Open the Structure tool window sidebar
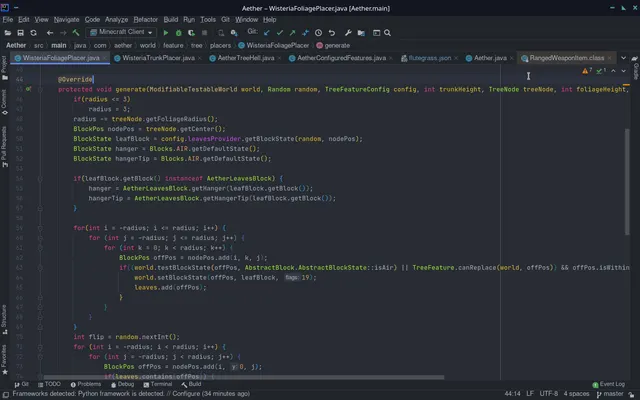 pyautogui.click(x=4, y=320)
